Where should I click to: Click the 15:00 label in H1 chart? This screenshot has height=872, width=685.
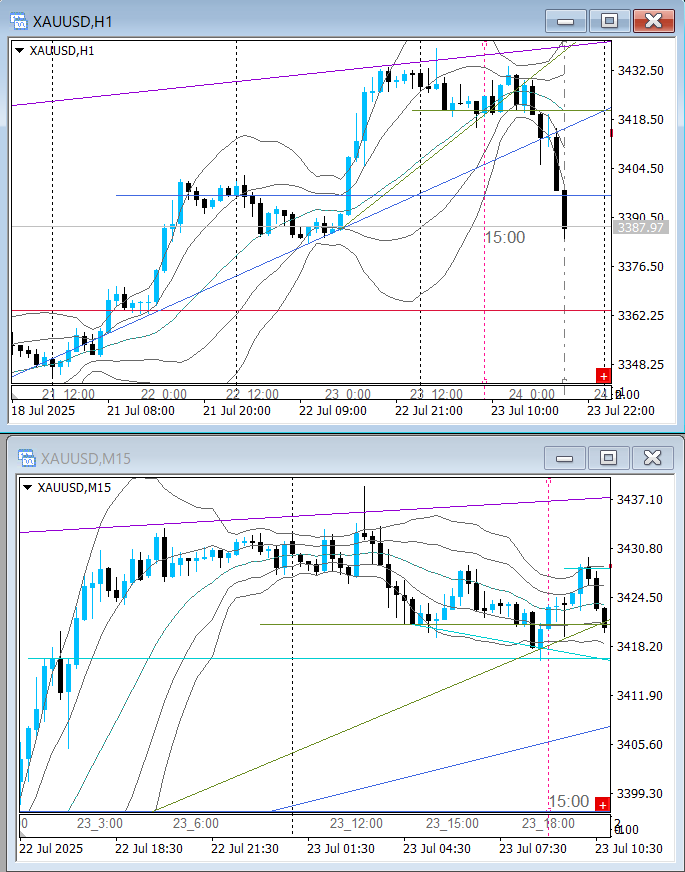(504, 237)
